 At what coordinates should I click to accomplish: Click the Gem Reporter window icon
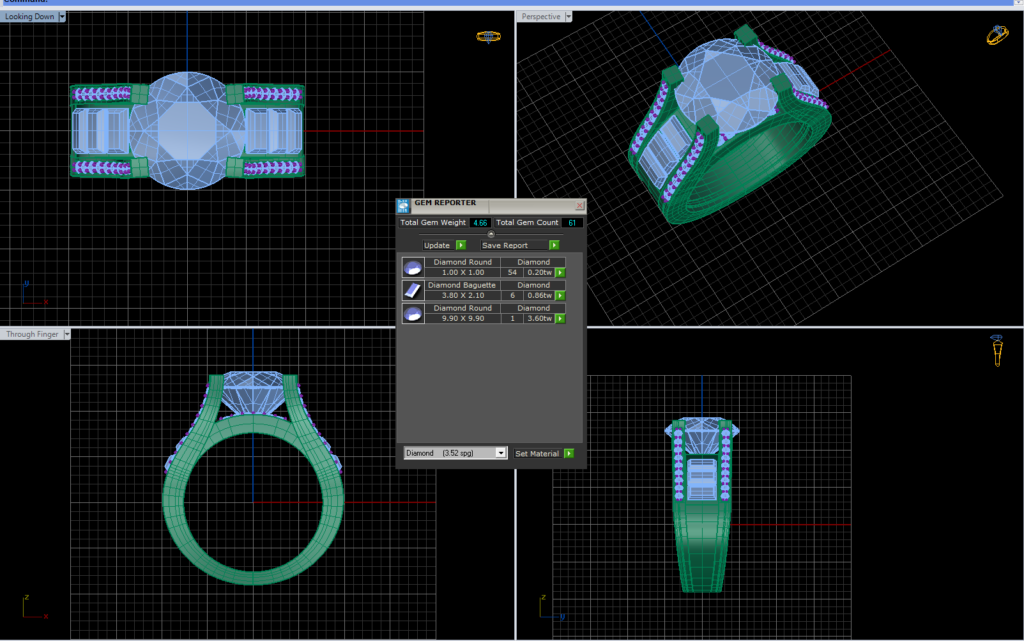[x=403, y=206]
